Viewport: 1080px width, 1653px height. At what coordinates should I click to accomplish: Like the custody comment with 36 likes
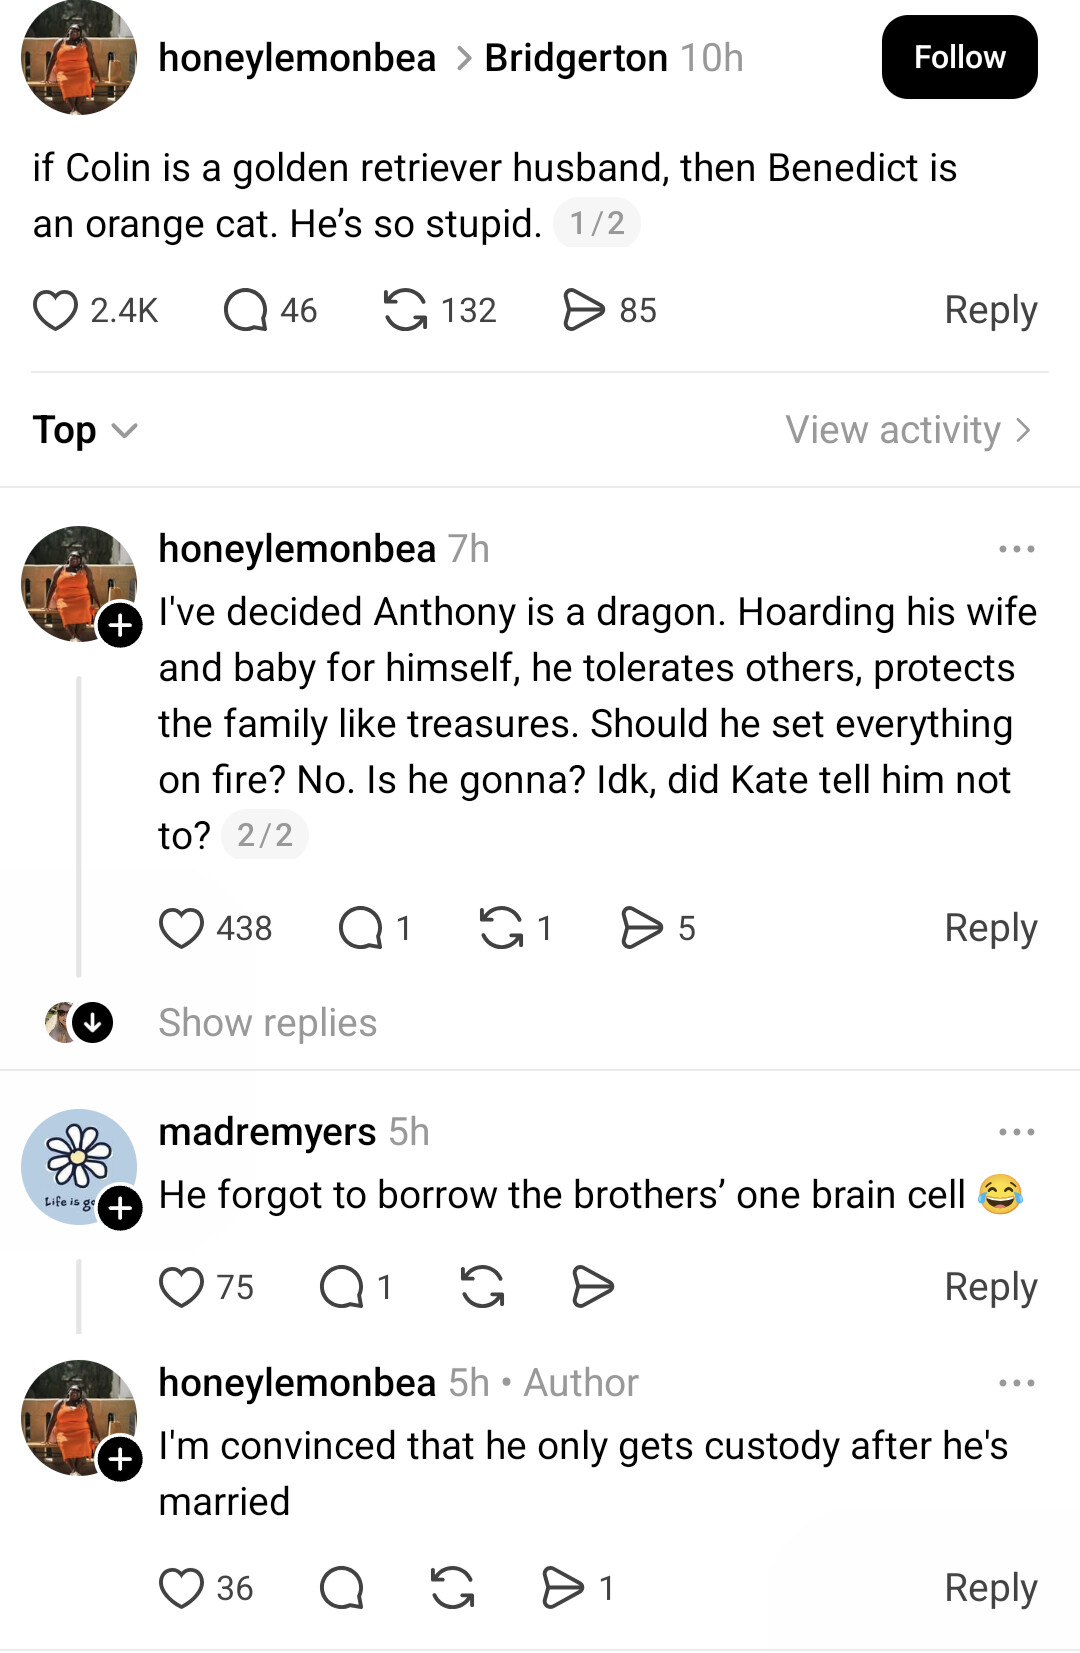[x=182, y=1588]
